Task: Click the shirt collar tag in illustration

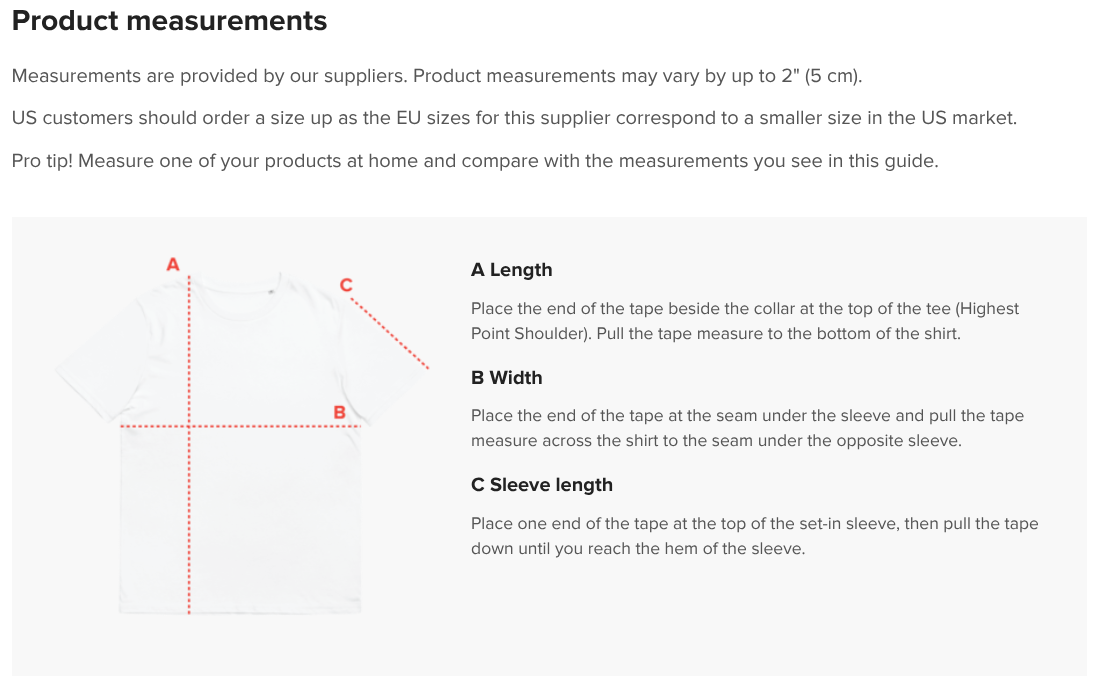Action: point(271,292)
